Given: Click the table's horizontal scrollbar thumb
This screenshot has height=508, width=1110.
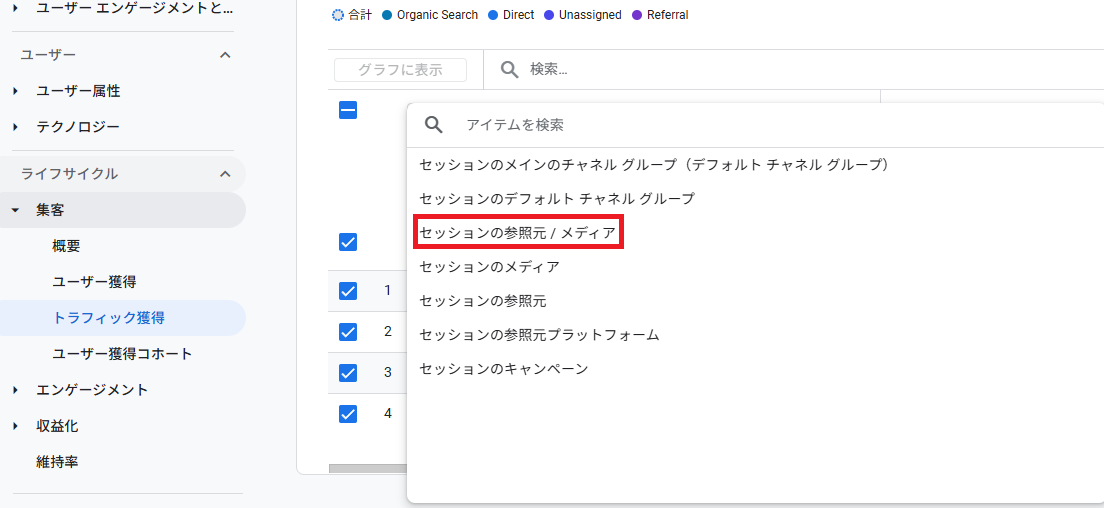Looking at the screenshot, I should coord(368,468).
